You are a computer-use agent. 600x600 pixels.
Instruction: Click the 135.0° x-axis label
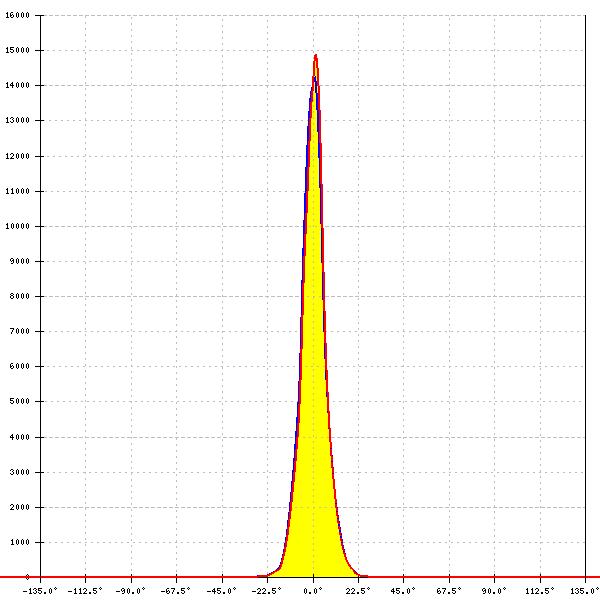pyautogui.click(x=585, y=591)
